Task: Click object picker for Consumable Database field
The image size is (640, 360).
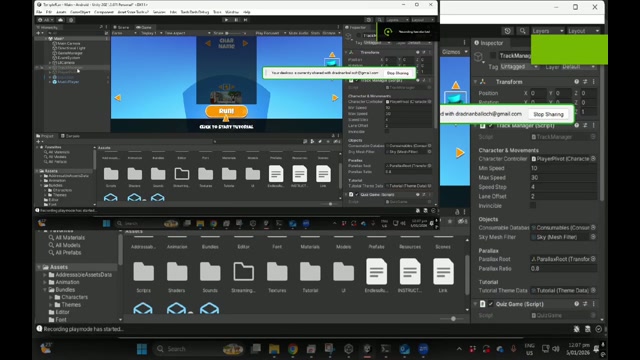Action: (x=593, y=227)
